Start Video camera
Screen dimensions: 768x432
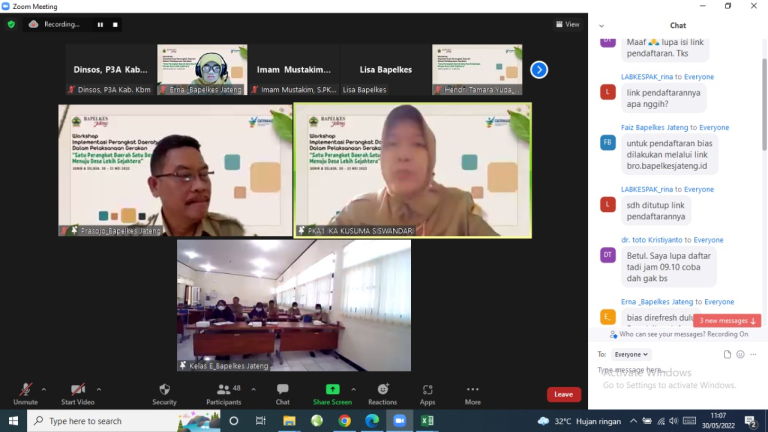click(77, 394)
